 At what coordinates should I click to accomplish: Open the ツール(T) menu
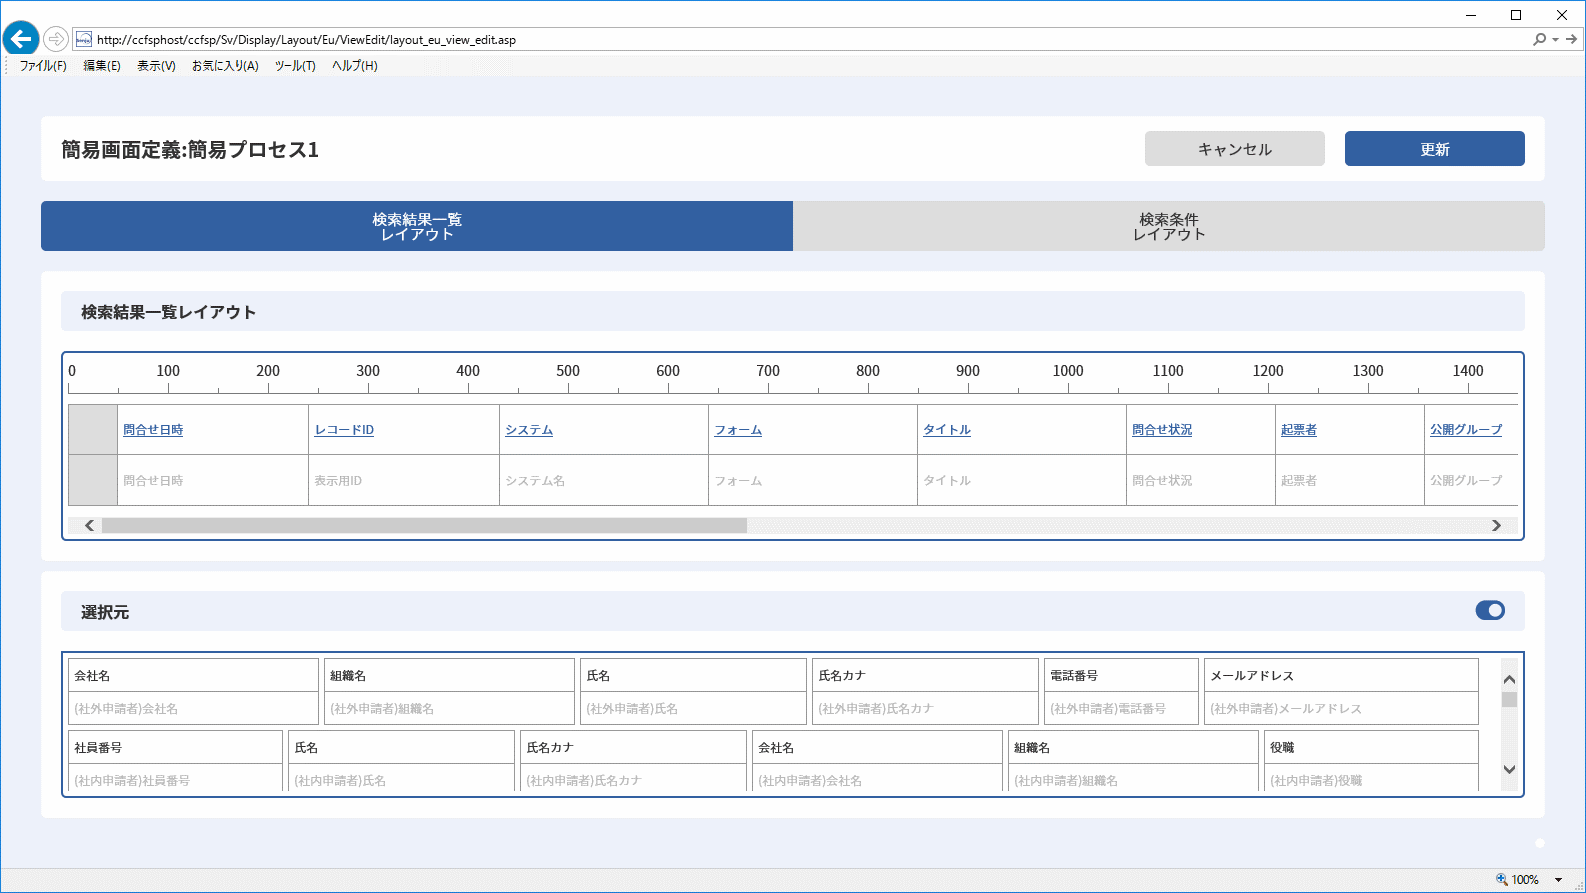295,66
